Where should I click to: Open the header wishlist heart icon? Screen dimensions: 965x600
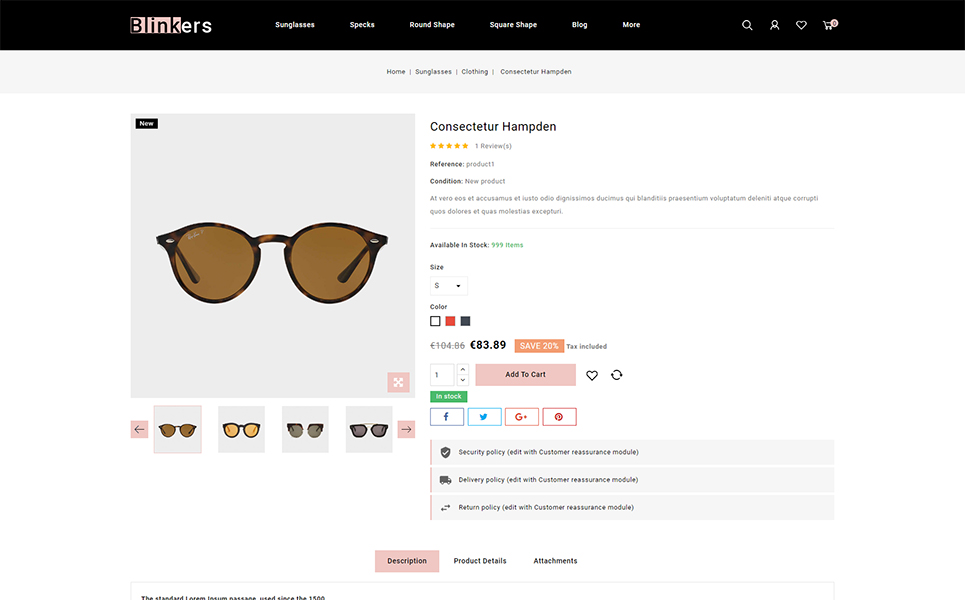point(801,25)
